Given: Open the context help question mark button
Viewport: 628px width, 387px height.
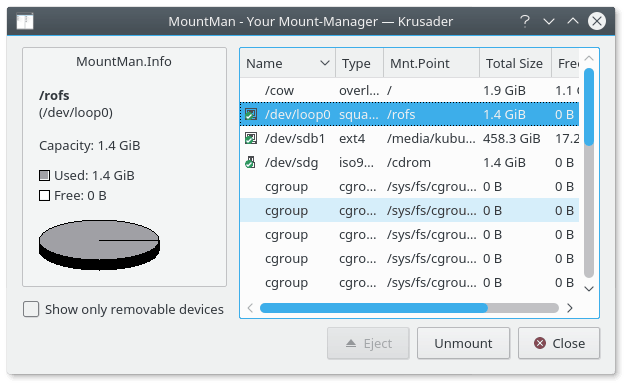Looking at the screenshot, I should (525, 21).
